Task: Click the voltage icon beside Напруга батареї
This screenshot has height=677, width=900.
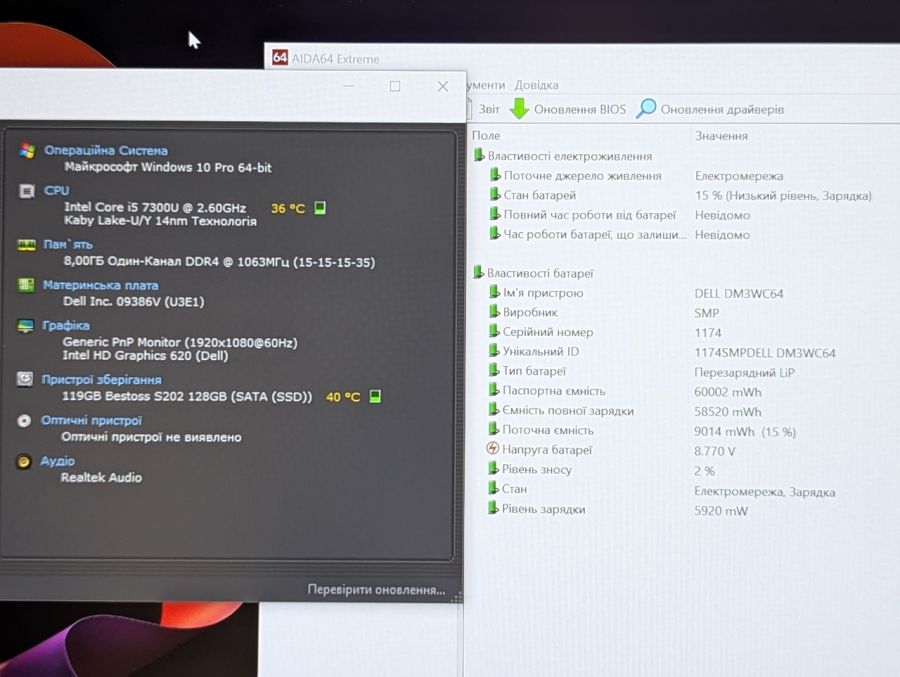Action: click(x=492, y=448)
